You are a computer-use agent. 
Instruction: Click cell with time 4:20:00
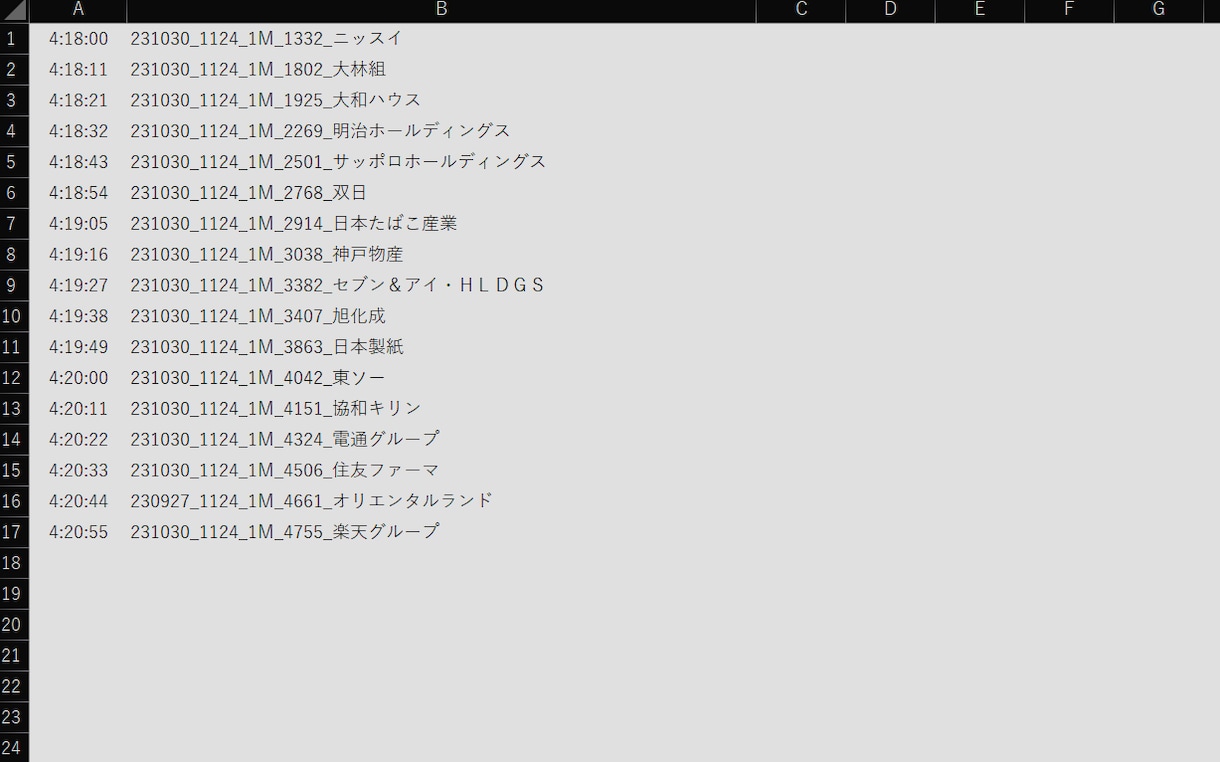click(x=78, y=378)
